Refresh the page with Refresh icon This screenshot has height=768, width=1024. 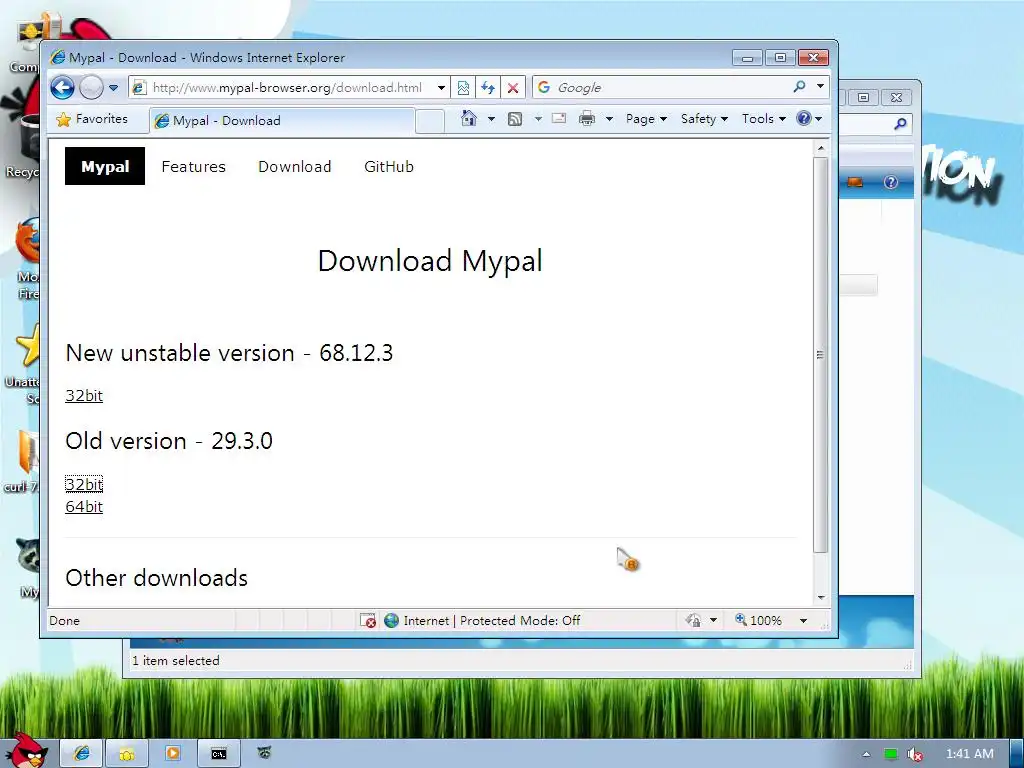488,87
